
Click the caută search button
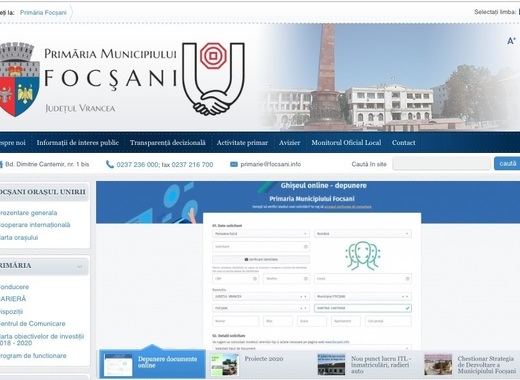(507, 164)
